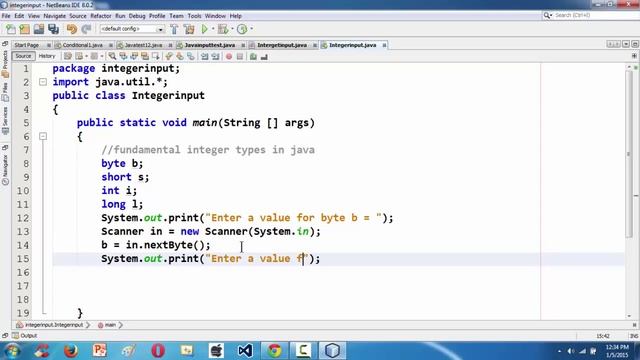The width and height of the screenshot is (640, 360).
Task: Open Run Project dropdown arrow
Action: coord(213,29)
